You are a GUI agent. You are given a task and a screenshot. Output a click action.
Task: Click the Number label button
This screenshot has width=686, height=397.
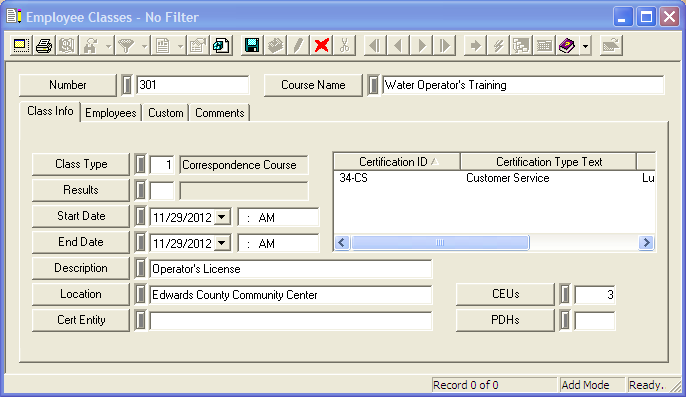[68, 85]
